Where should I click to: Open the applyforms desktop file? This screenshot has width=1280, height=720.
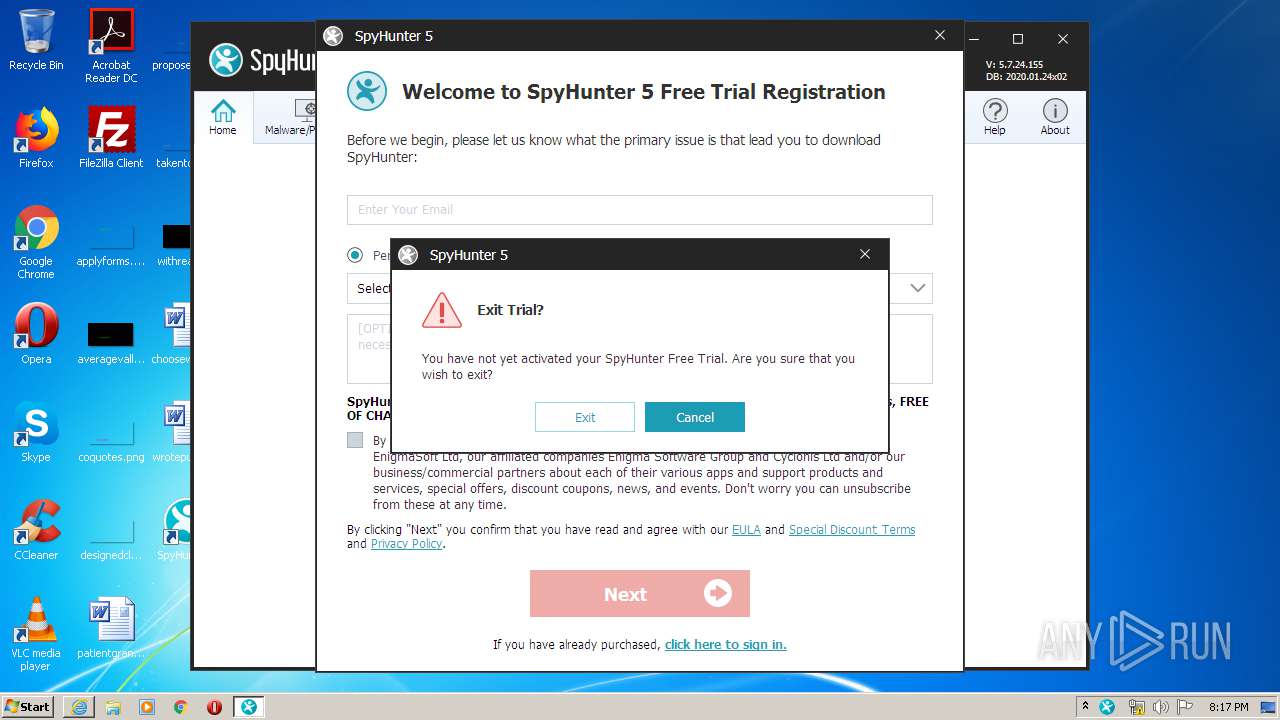point(111,244)
